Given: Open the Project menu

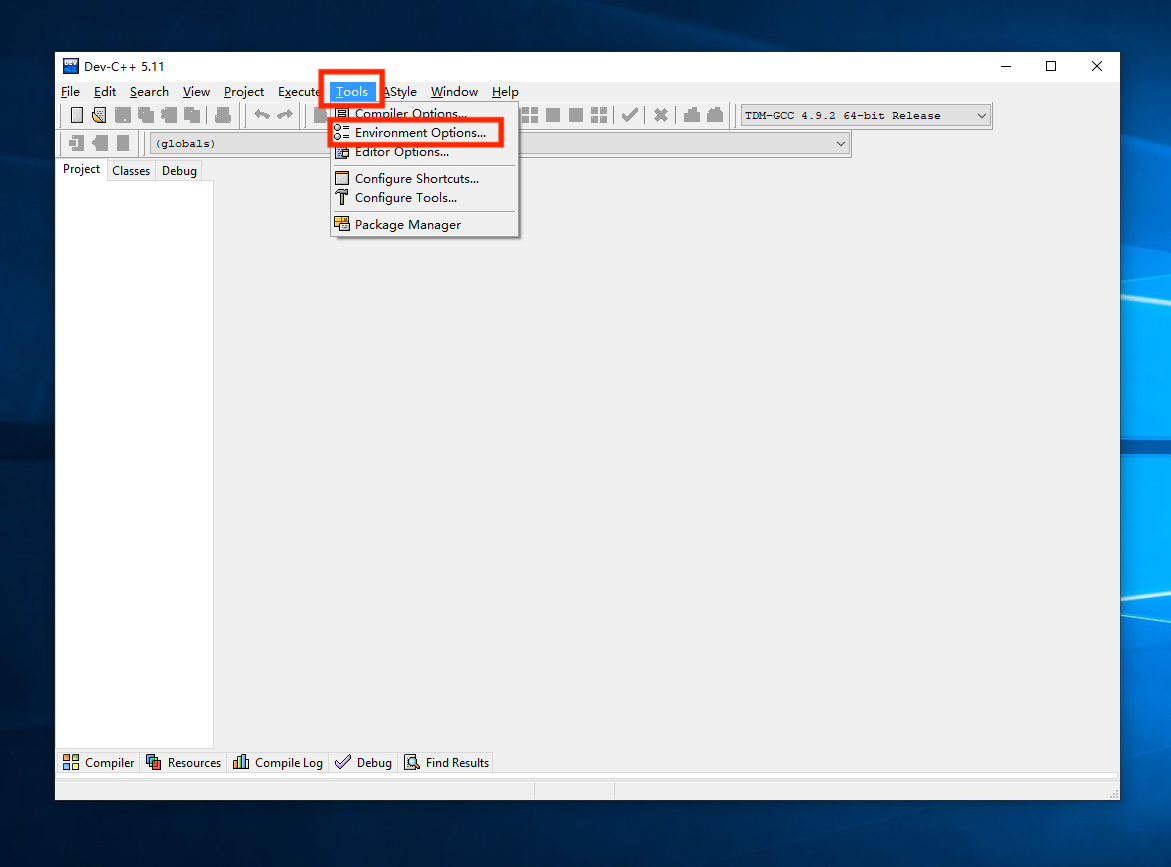Looking at the screenshot, I should pyautogui.click(x=243, y=92).
